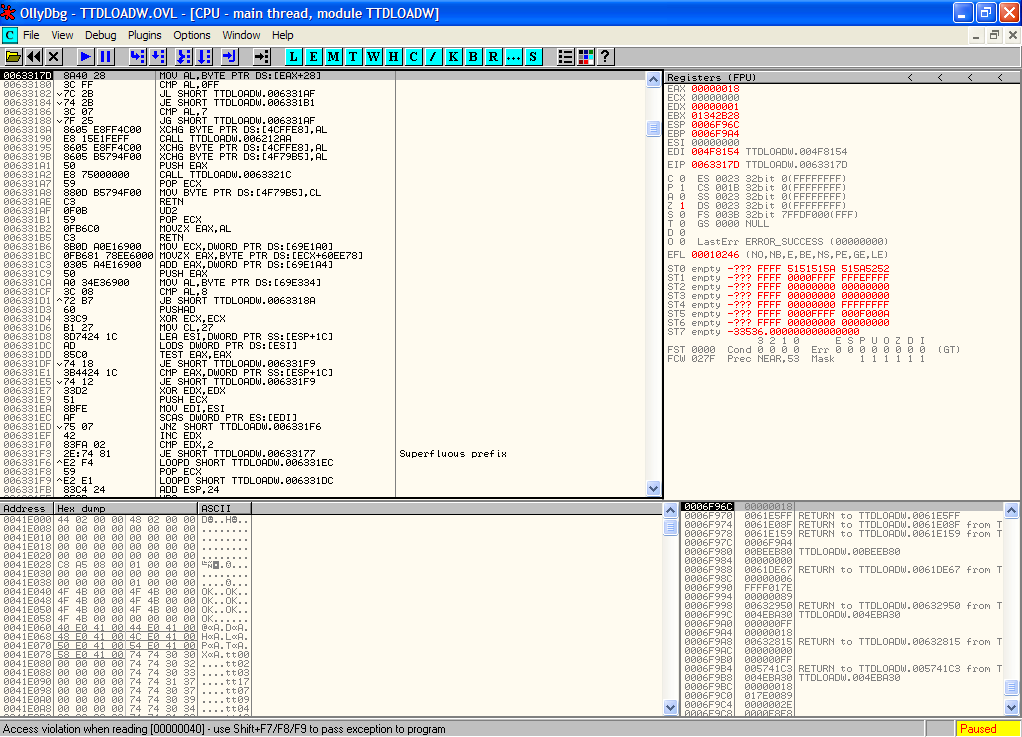Click ESP register value 0006F96C

click(715, 124)
